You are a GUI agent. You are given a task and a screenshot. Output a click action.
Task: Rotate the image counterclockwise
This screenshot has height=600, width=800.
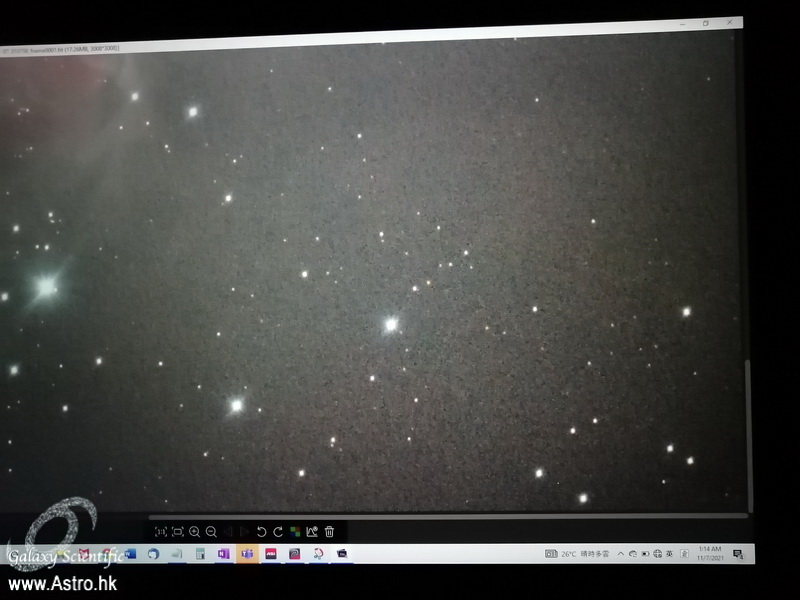coord(261,532)
